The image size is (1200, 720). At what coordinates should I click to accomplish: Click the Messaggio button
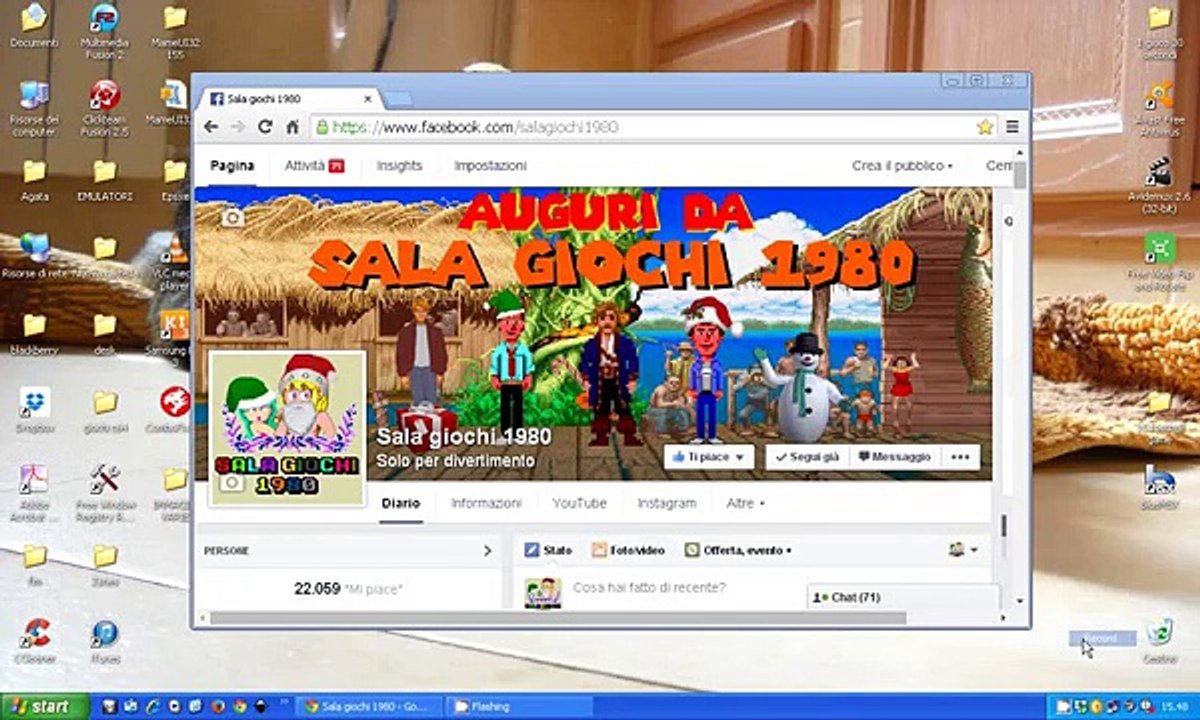tap(894, 457)
